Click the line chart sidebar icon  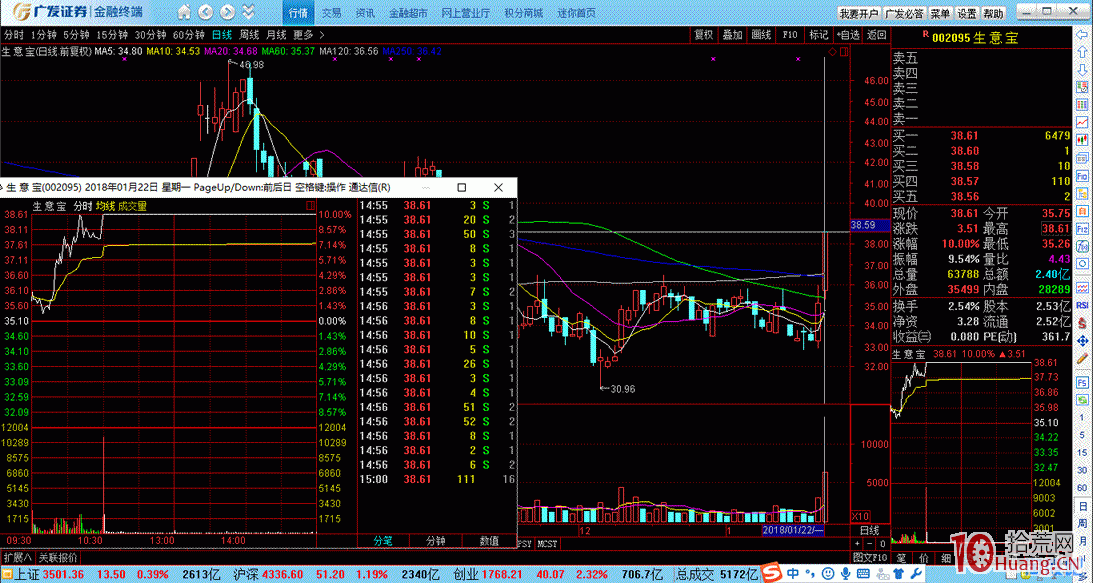pos(1081,121)
